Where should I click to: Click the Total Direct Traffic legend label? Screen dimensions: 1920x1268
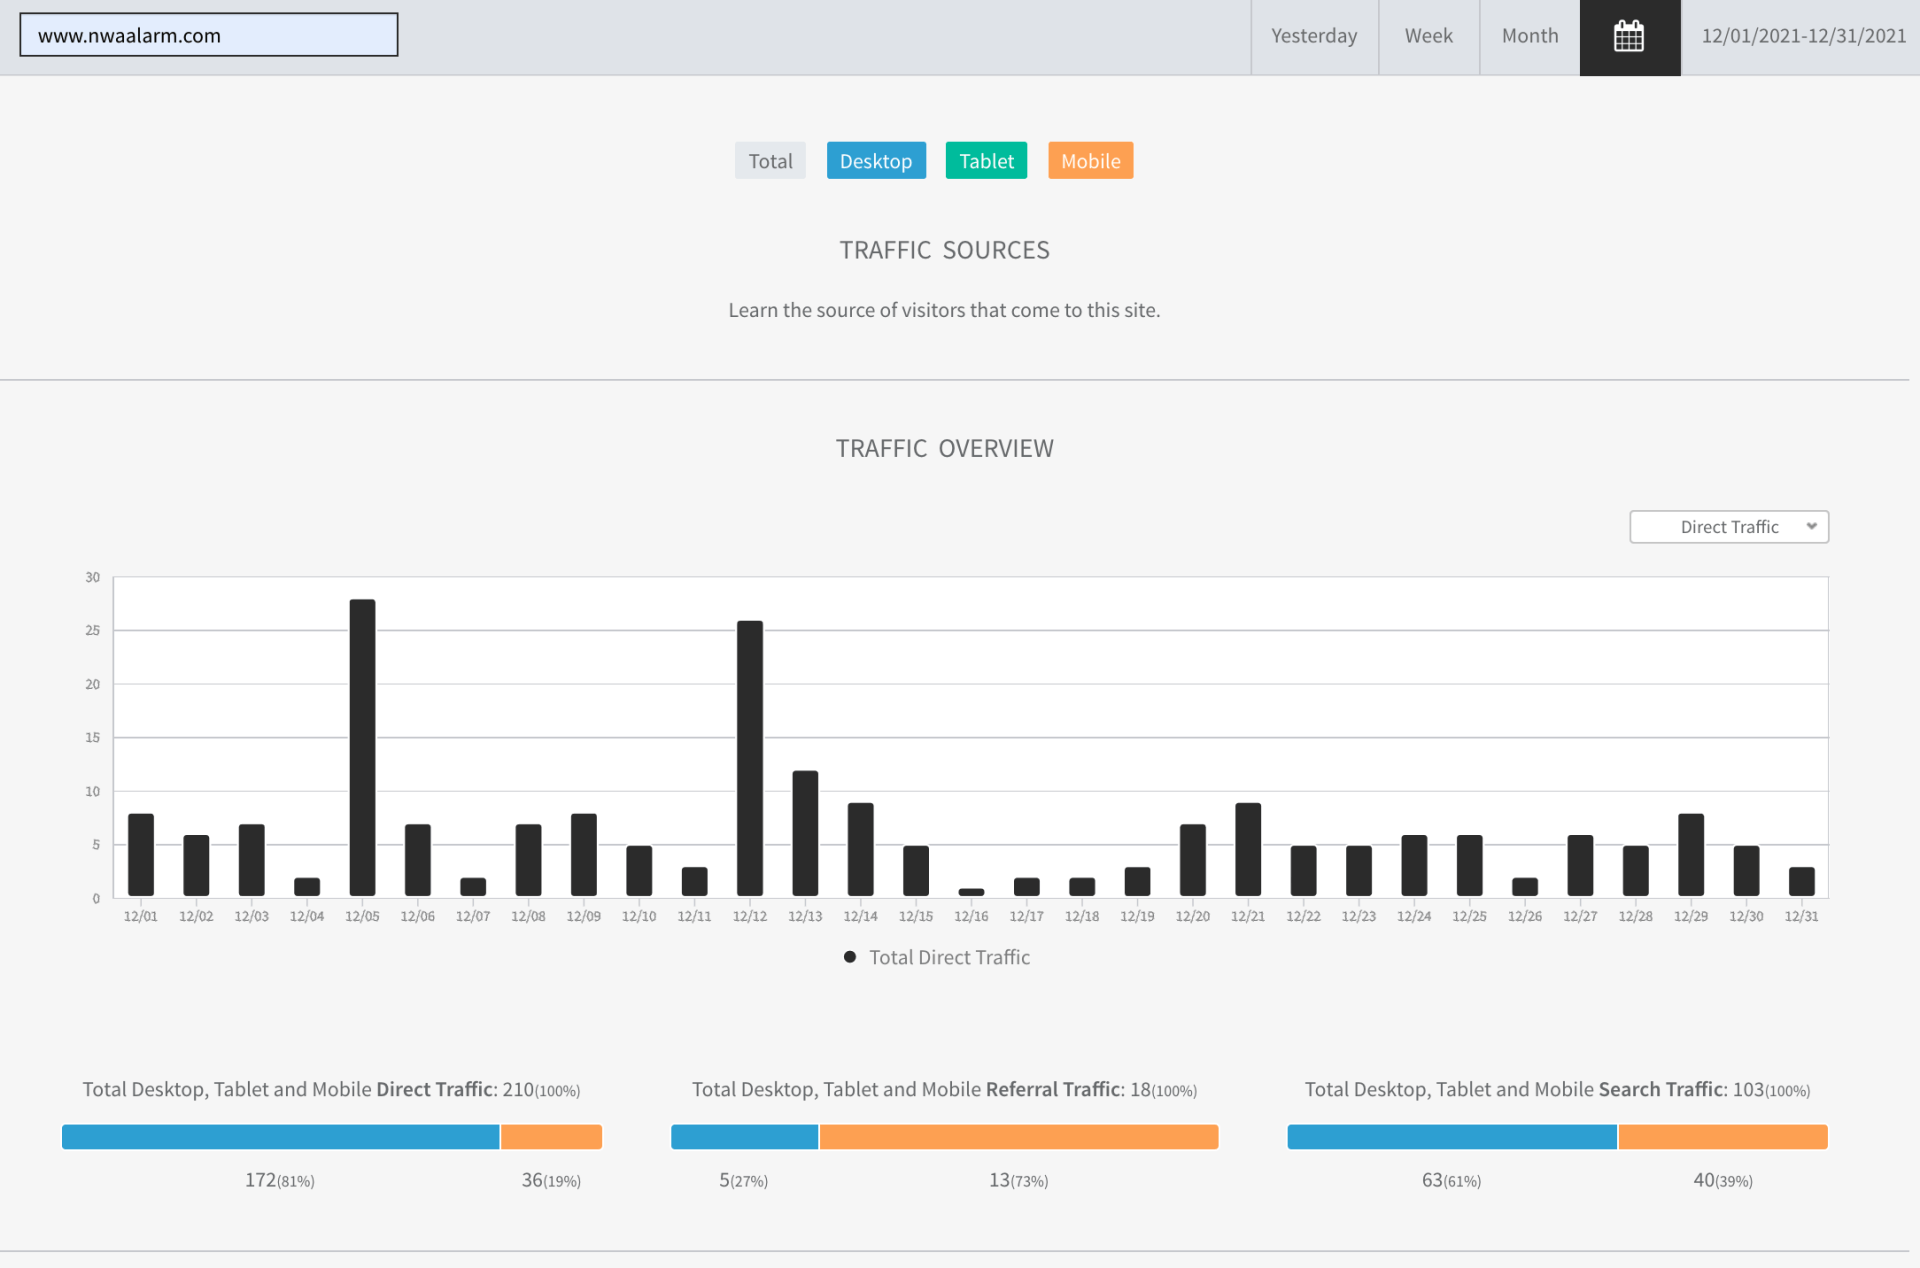pos(949,957)
